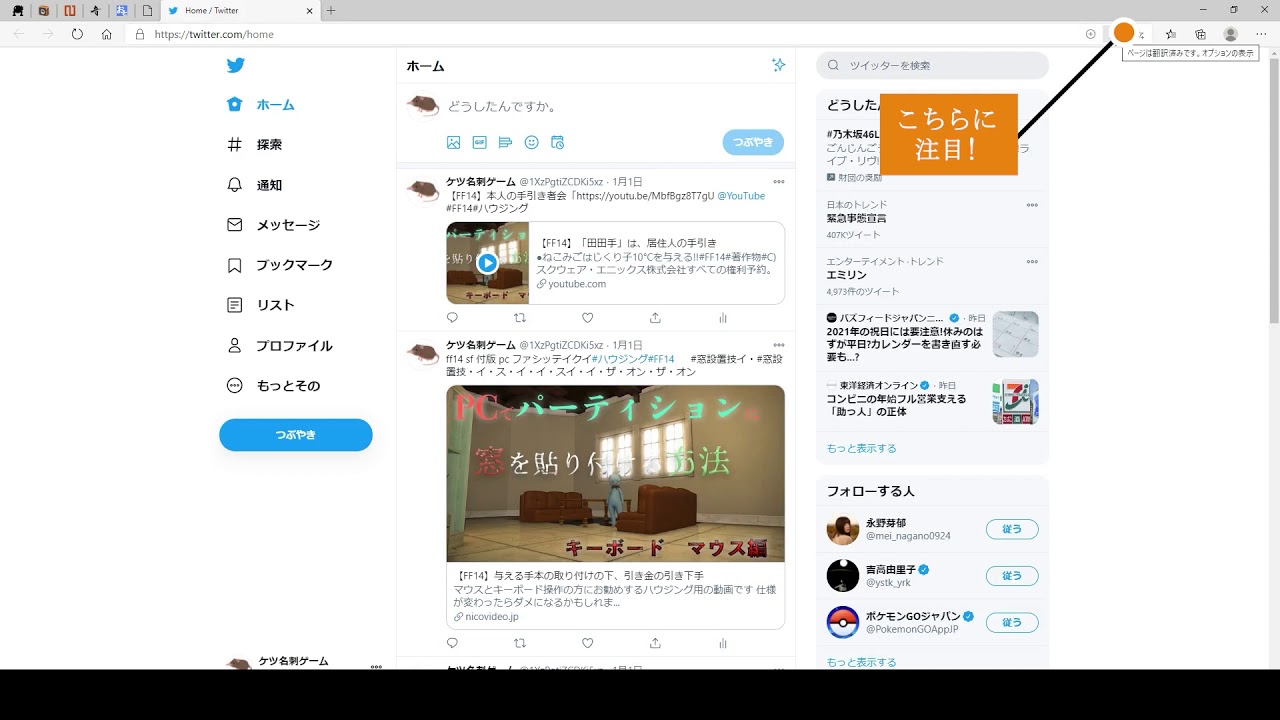1280x720 pixels.
Task: Open the Edge favorites star icon
Action: coord(1171,34)
